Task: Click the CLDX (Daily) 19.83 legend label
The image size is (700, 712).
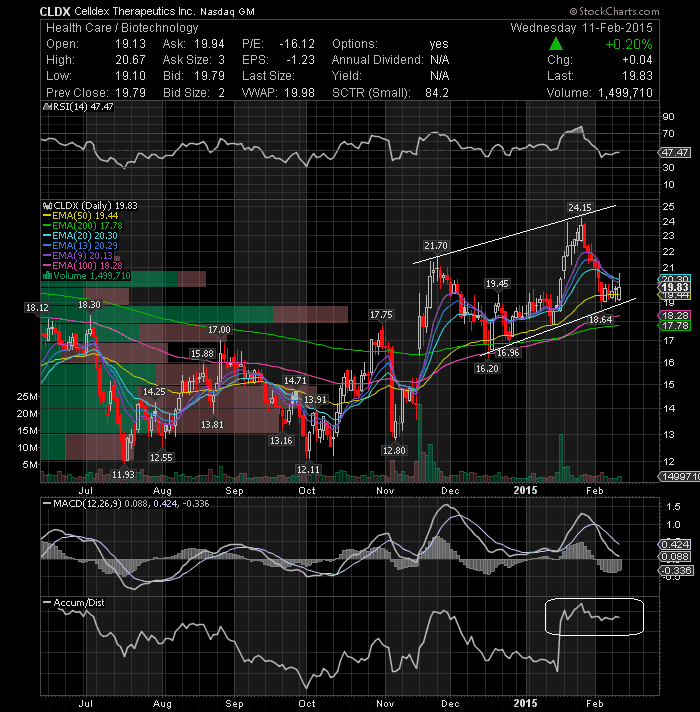Action: 90,206
